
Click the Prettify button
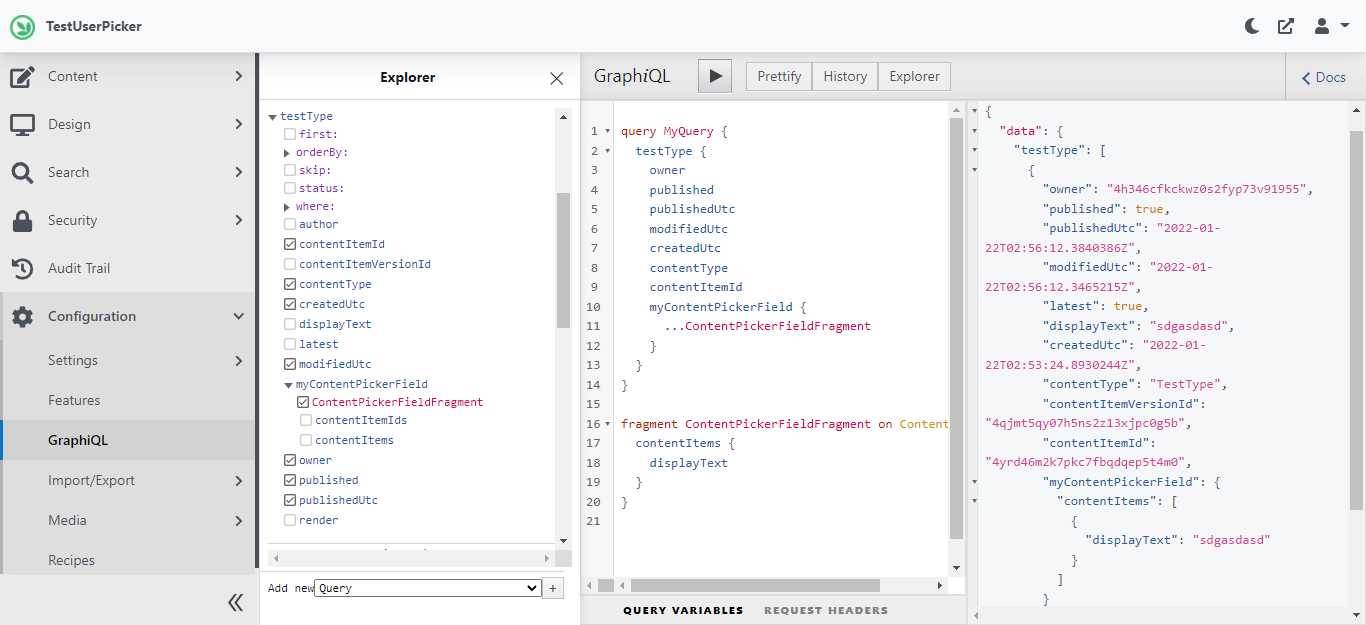778,76
